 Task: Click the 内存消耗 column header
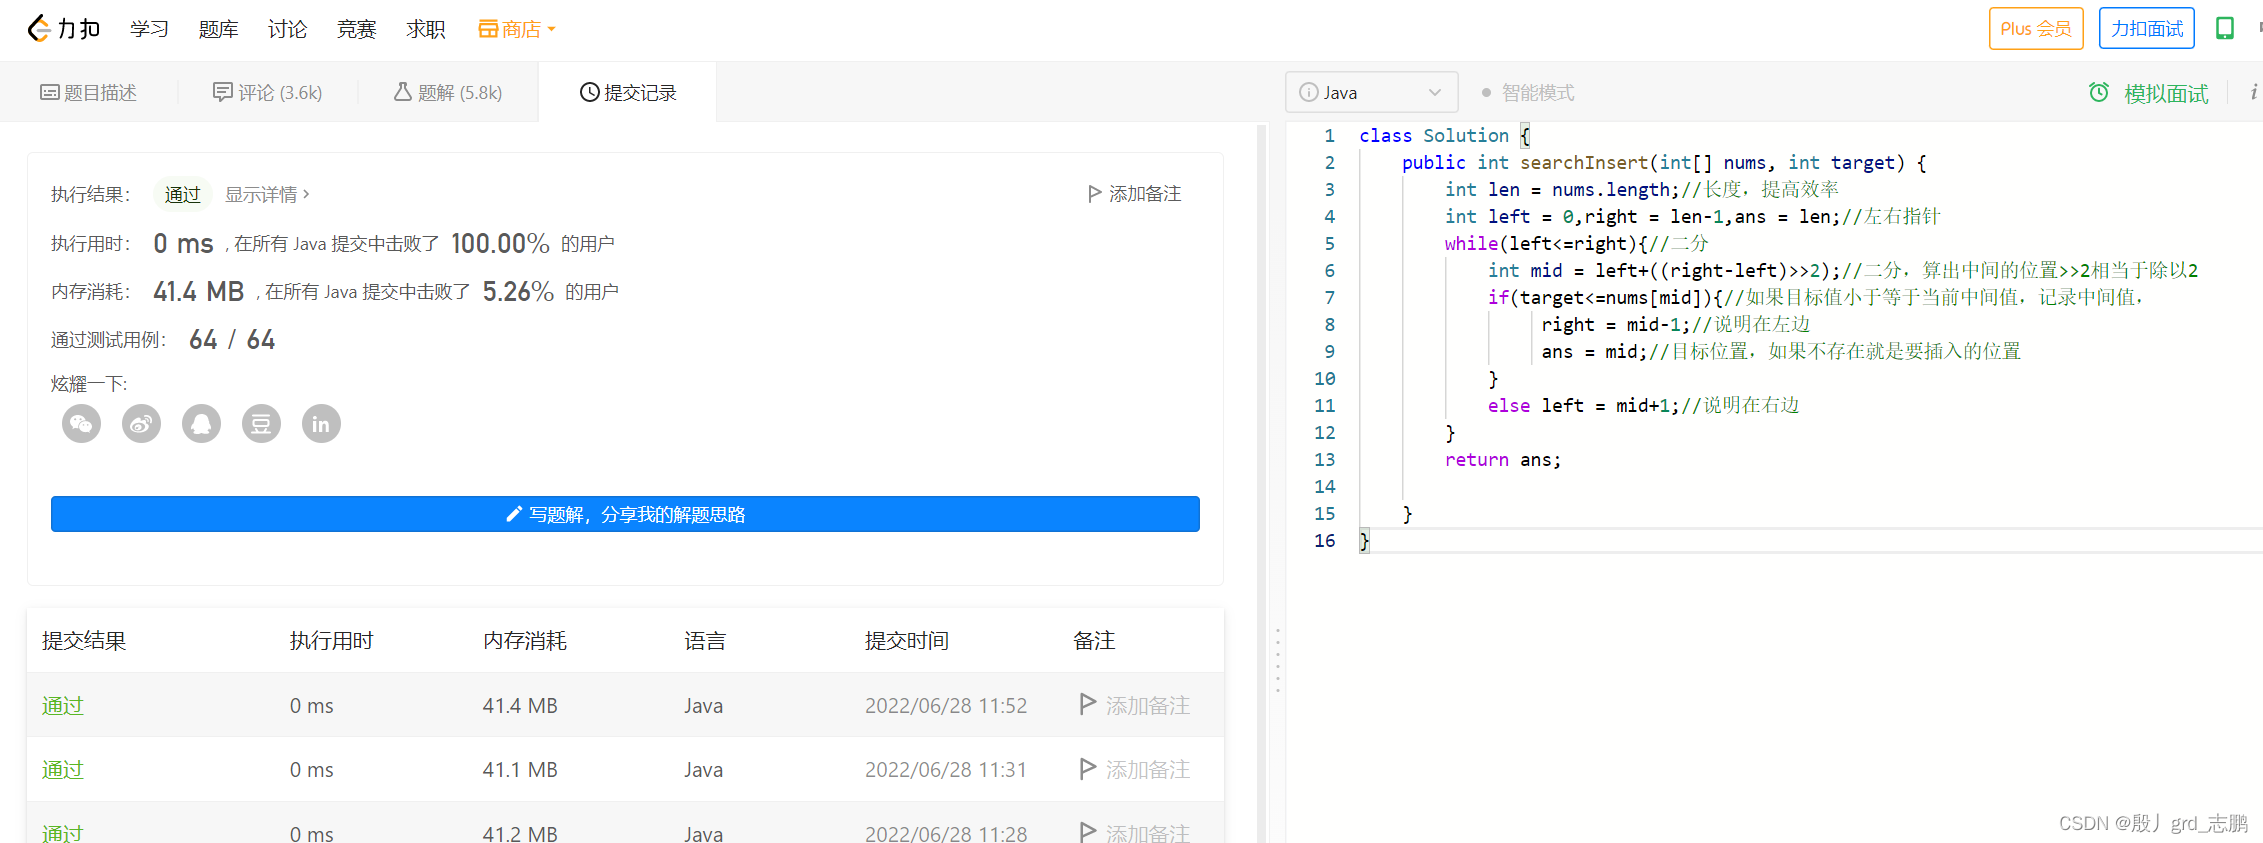point(525,640)
